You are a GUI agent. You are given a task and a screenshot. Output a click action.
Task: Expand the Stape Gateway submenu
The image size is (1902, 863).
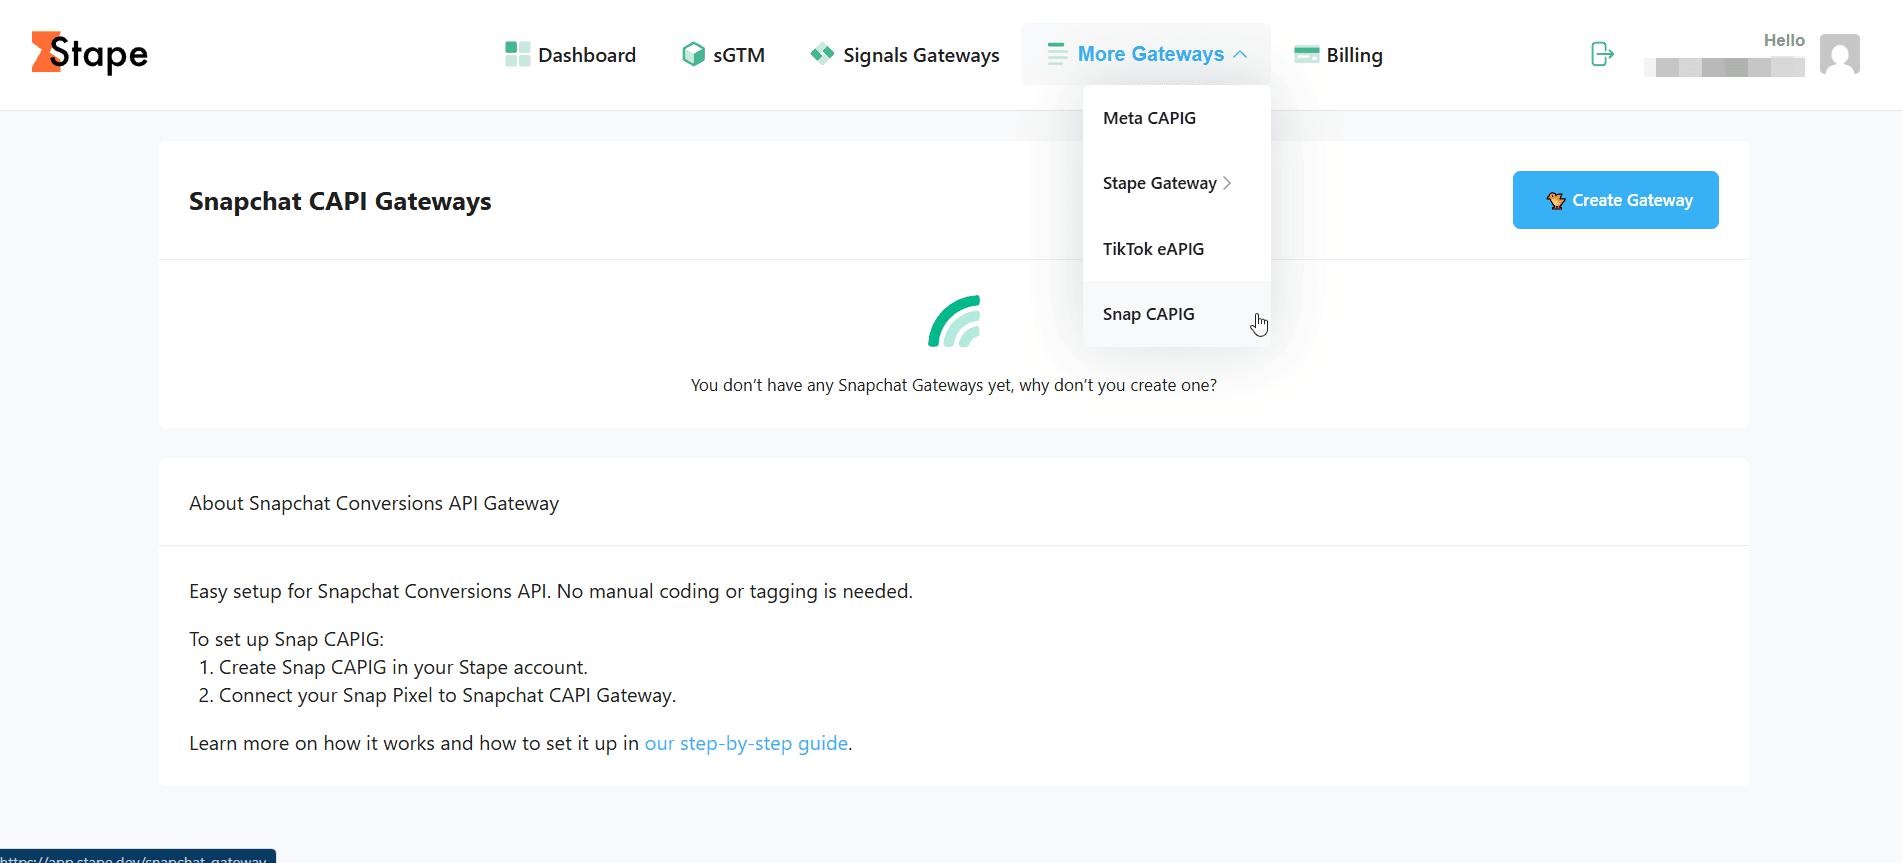click(x=1177, y=183)
